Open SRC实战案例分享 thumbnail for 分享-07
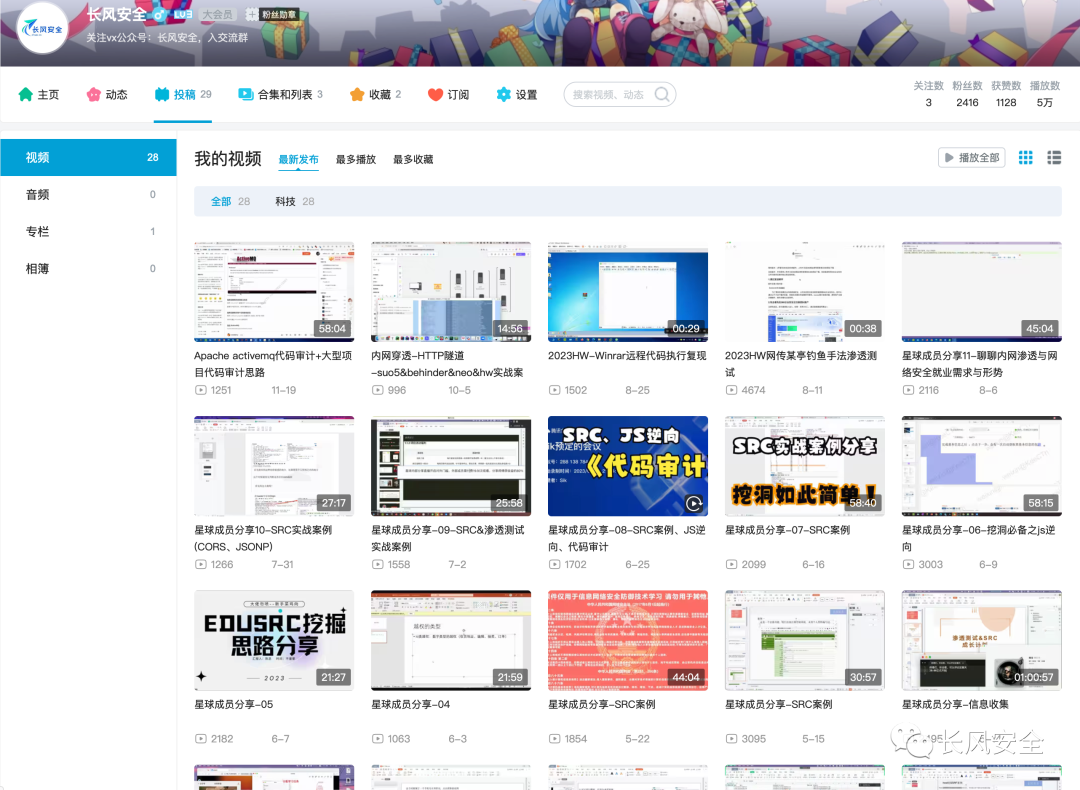1080x790 pixels. 805,466
